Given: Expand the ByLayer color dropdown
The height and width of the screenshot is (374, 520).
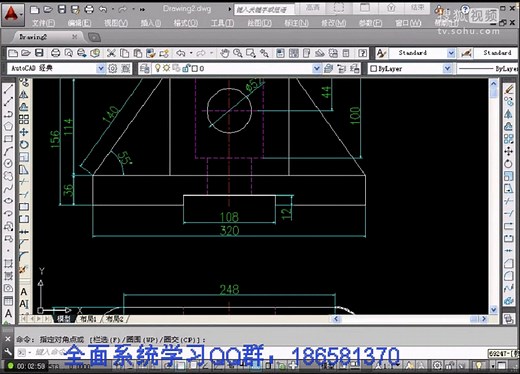Looking at the screenshot, I should [447, 69].
